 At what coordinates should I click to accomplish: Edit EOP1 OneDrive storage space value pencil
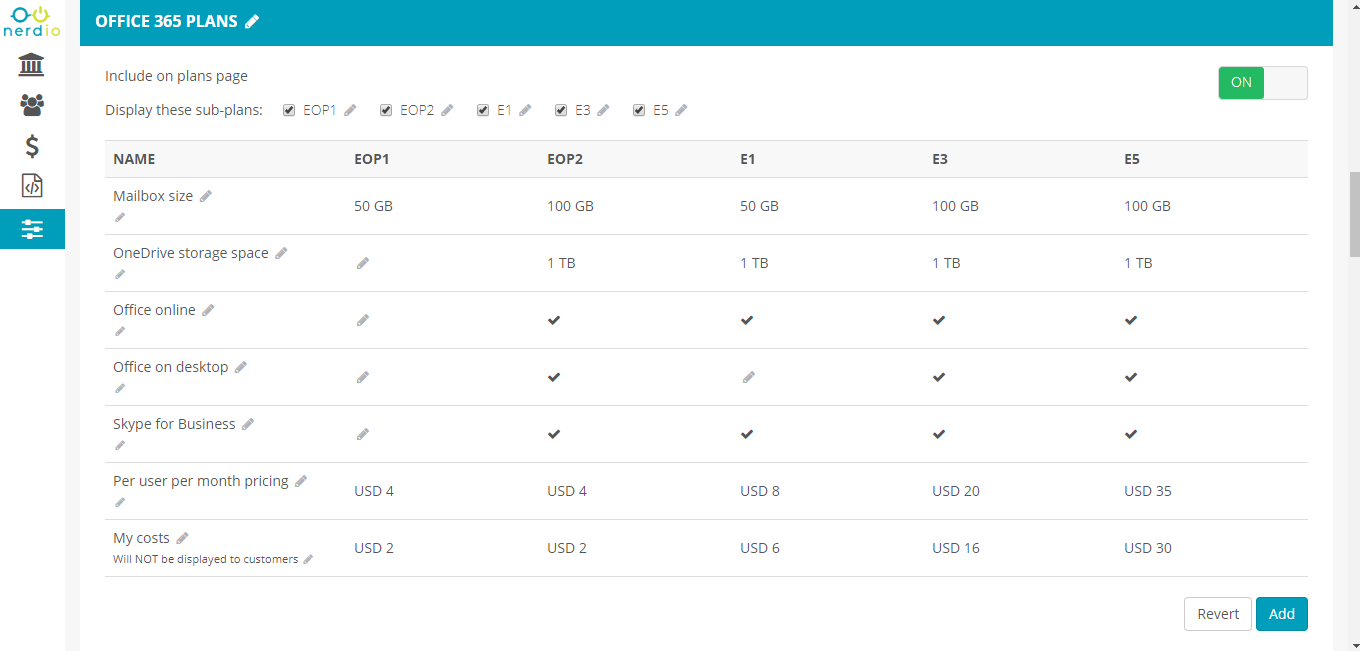tap(363, 263)
